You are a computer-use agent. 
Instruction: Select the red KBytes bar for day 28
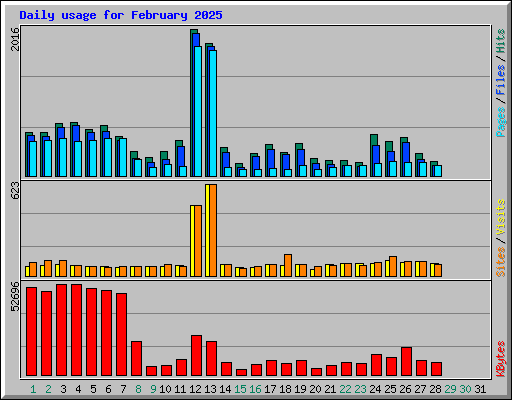[x=436, y=369]
